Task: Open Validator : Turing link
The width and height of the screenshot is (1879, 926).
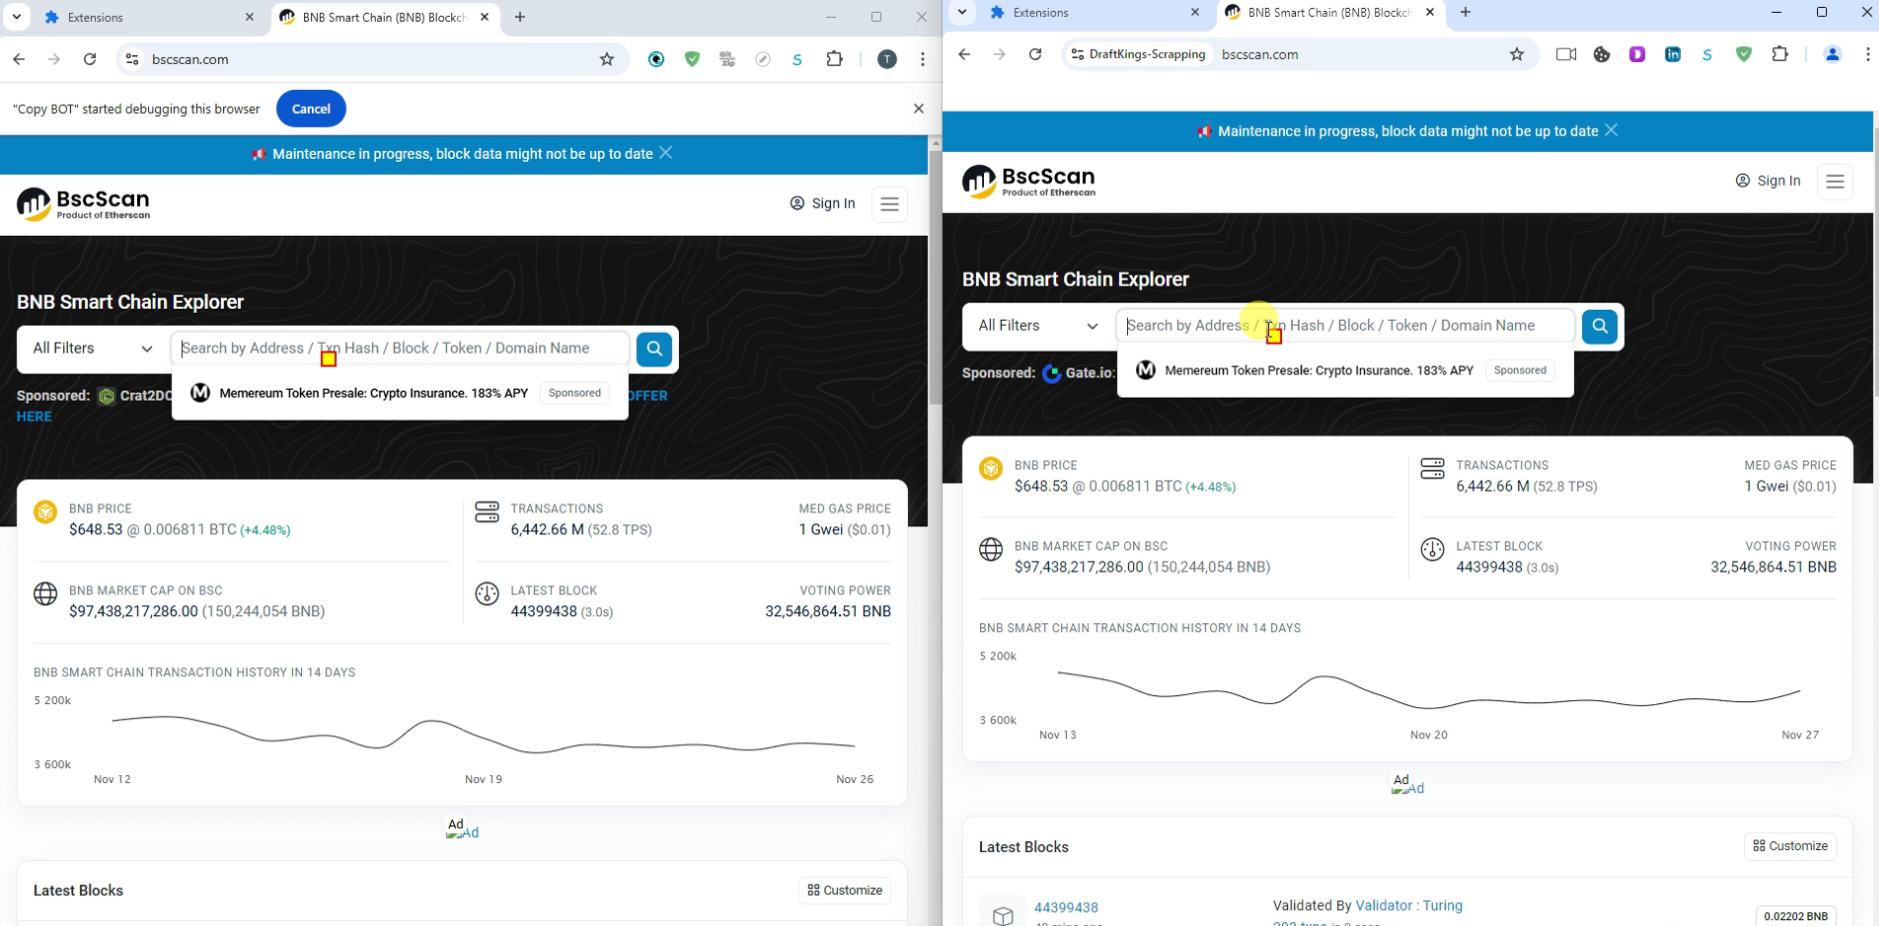Action: tap(1409, 906)
